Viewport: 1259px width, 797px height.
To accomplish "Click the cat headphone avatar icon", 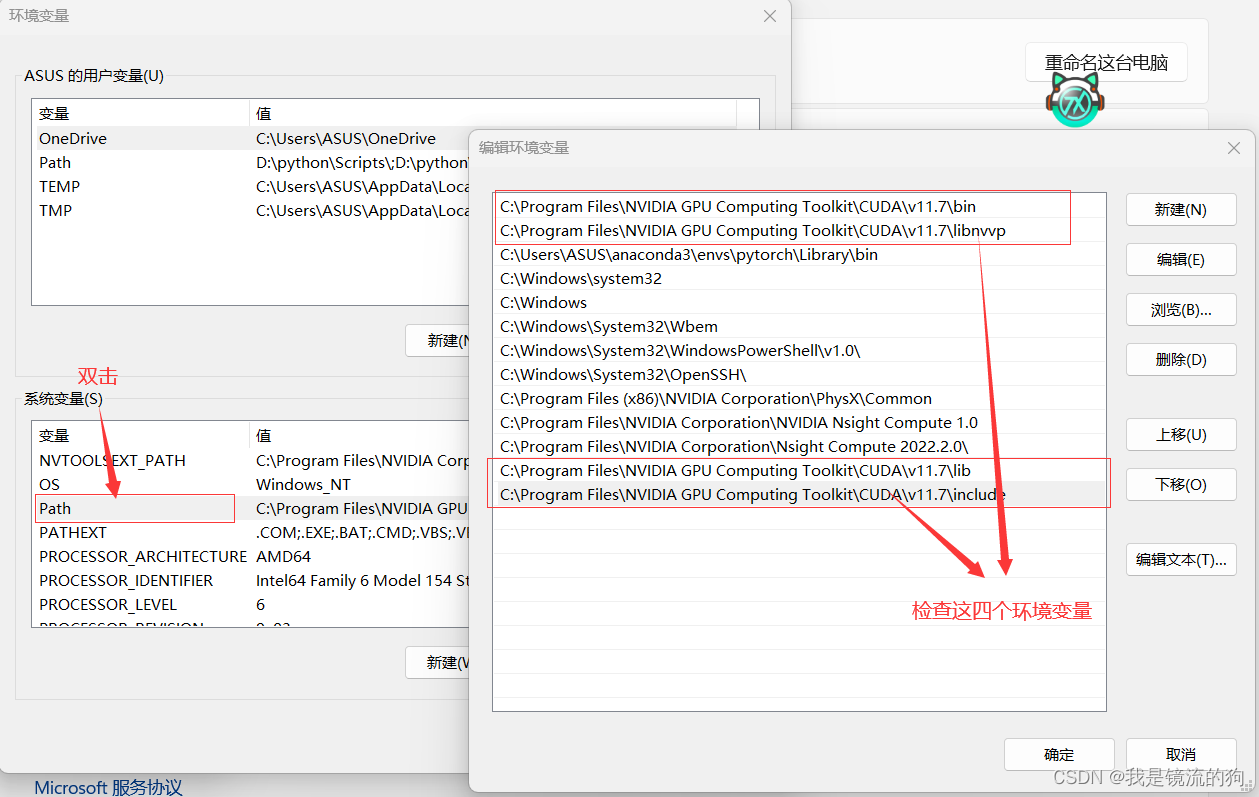I will (1075, 101).
